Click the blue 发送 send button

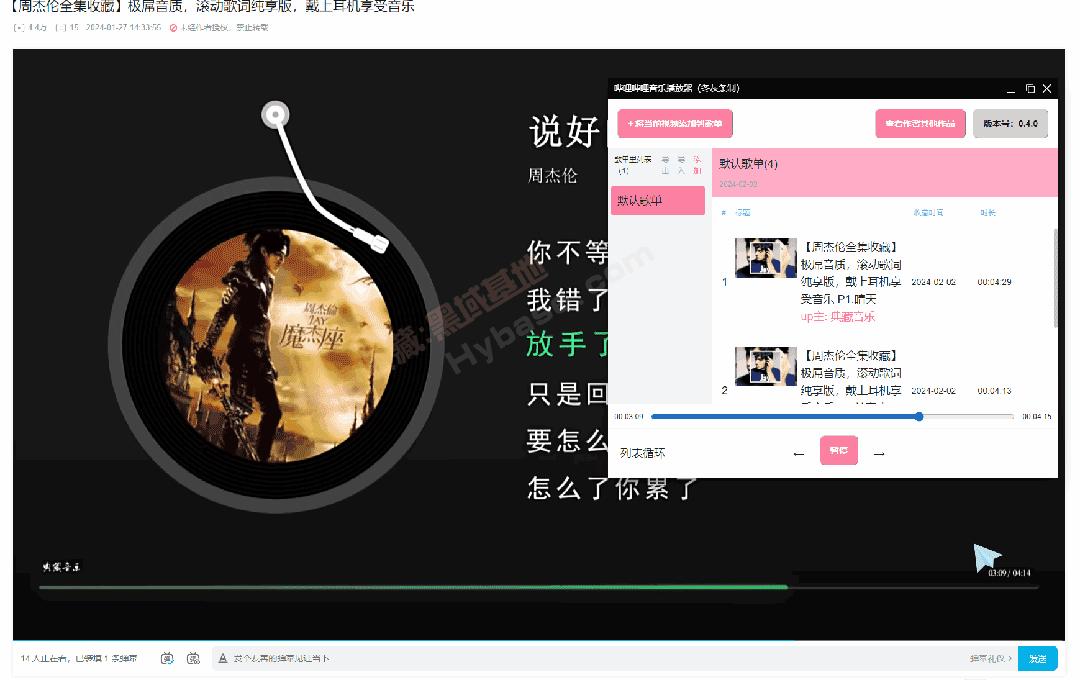1037,659
